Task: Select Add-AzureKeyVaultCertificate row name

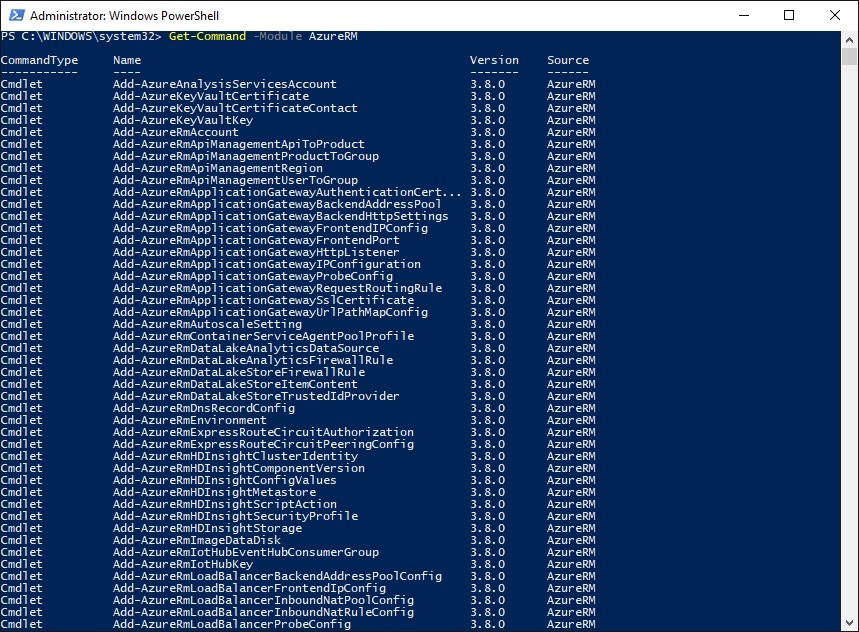Action: coord(211,96)
